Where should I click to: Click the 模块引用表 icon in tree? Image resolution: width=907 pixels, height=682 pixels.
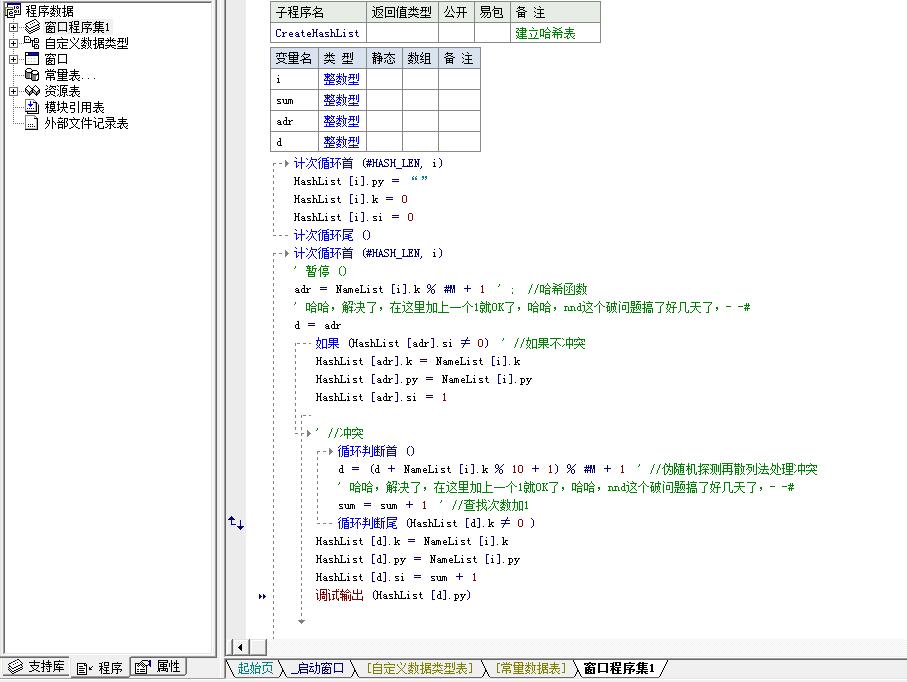pyautogui.click(x=32, y=107)
